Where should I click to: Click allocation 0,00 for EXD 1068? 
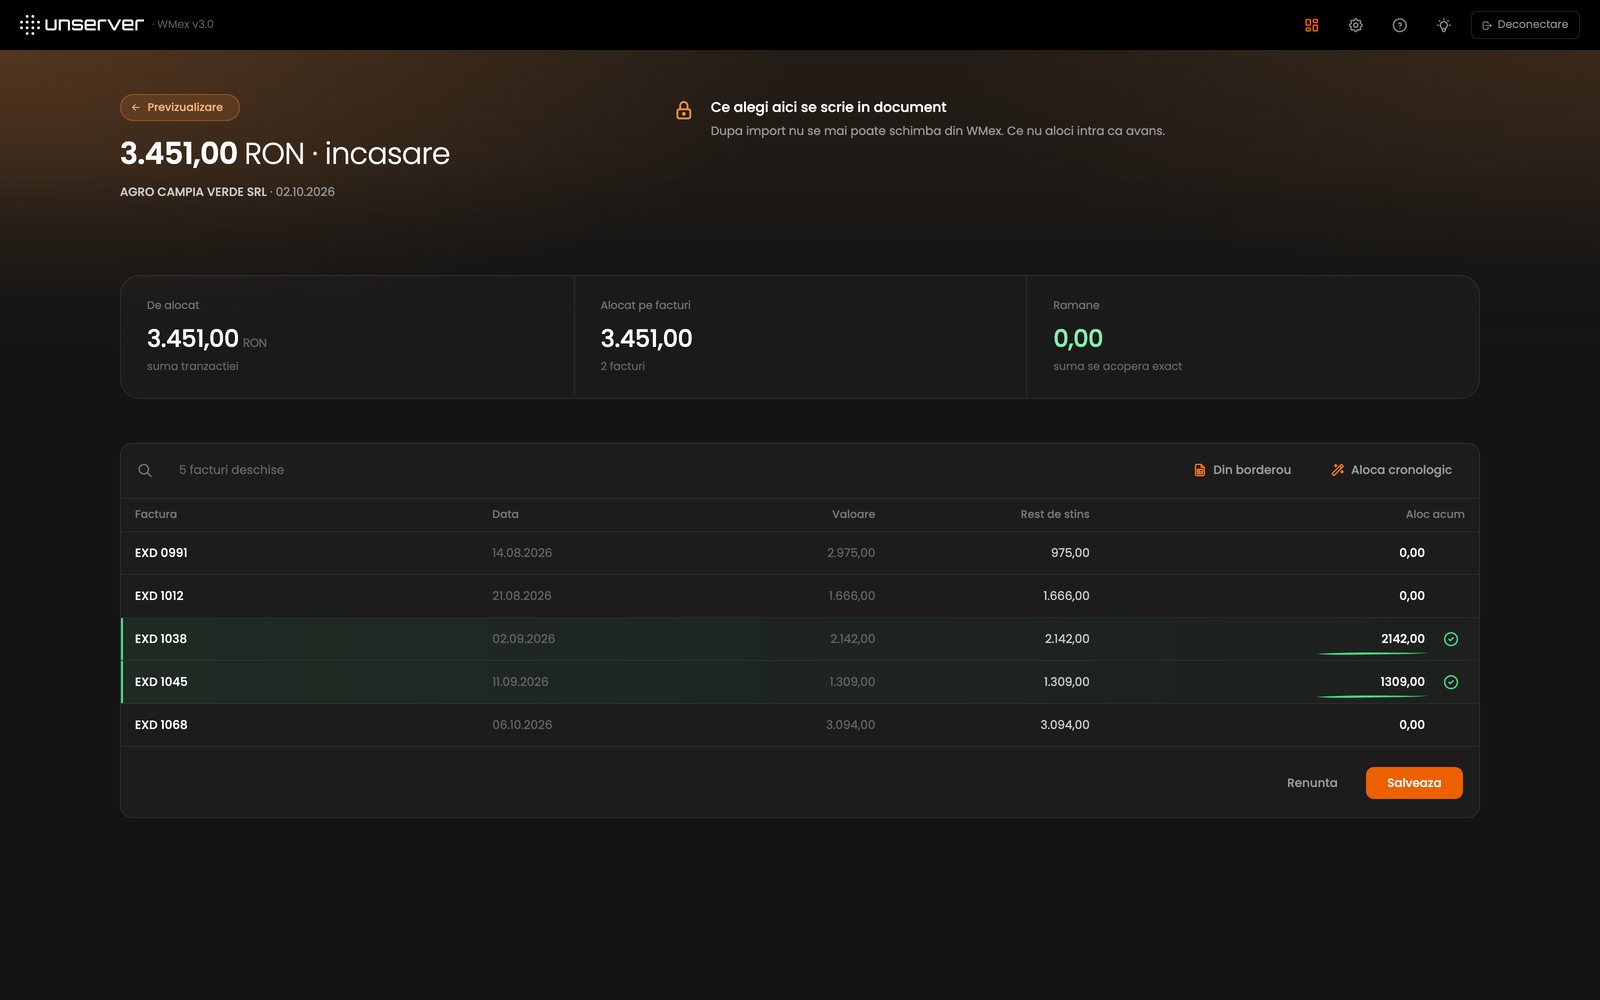[1411, 725]
